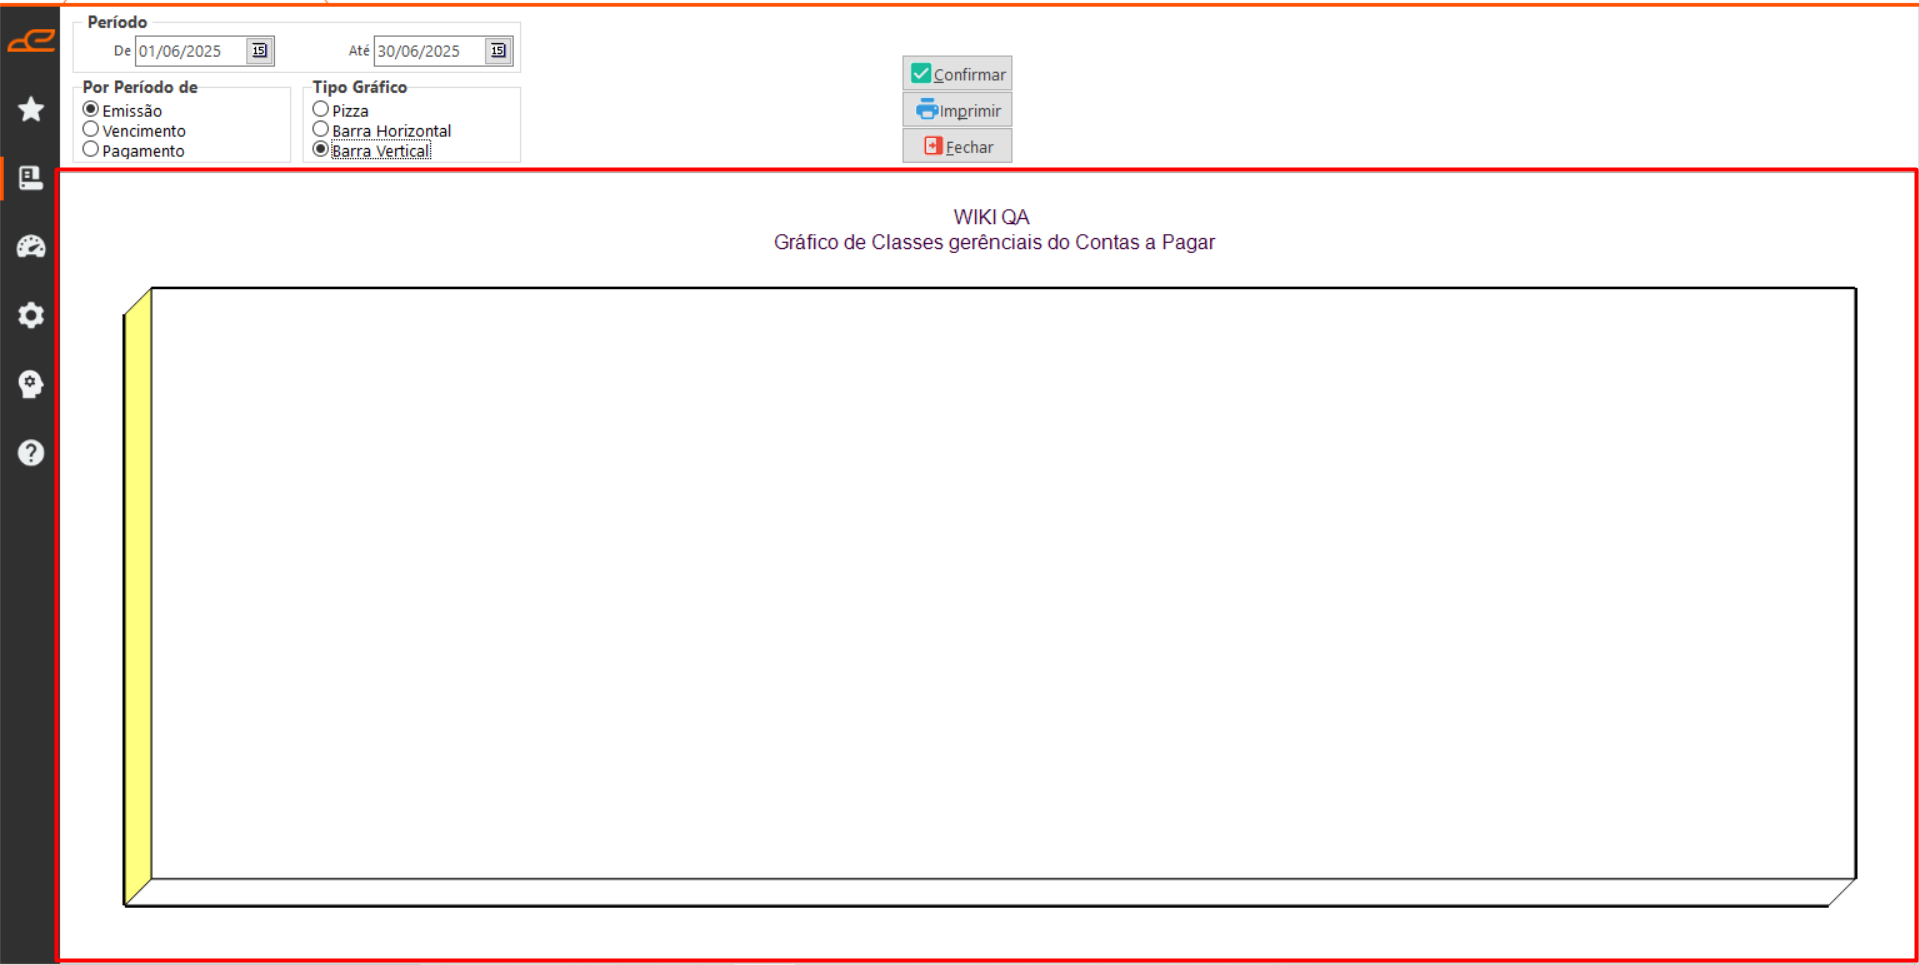This screenshot has width=1919, height=965.
Task: Open the settings gear in sidebar
Action: (31, 316)
